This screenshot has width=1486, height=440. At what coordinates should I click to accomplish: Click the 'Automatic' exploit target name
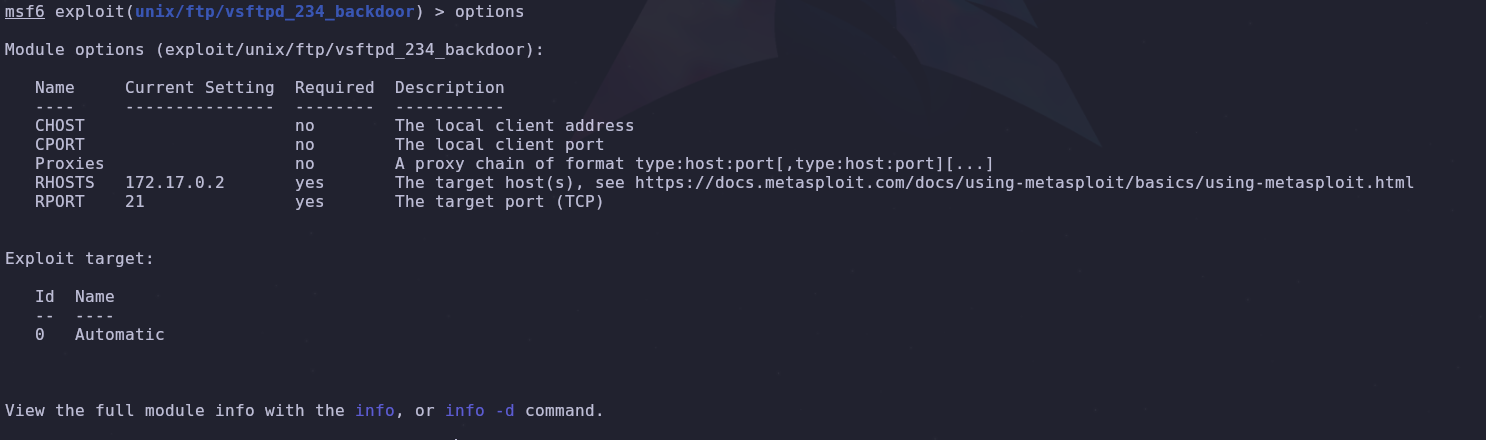tap(120, 335)
